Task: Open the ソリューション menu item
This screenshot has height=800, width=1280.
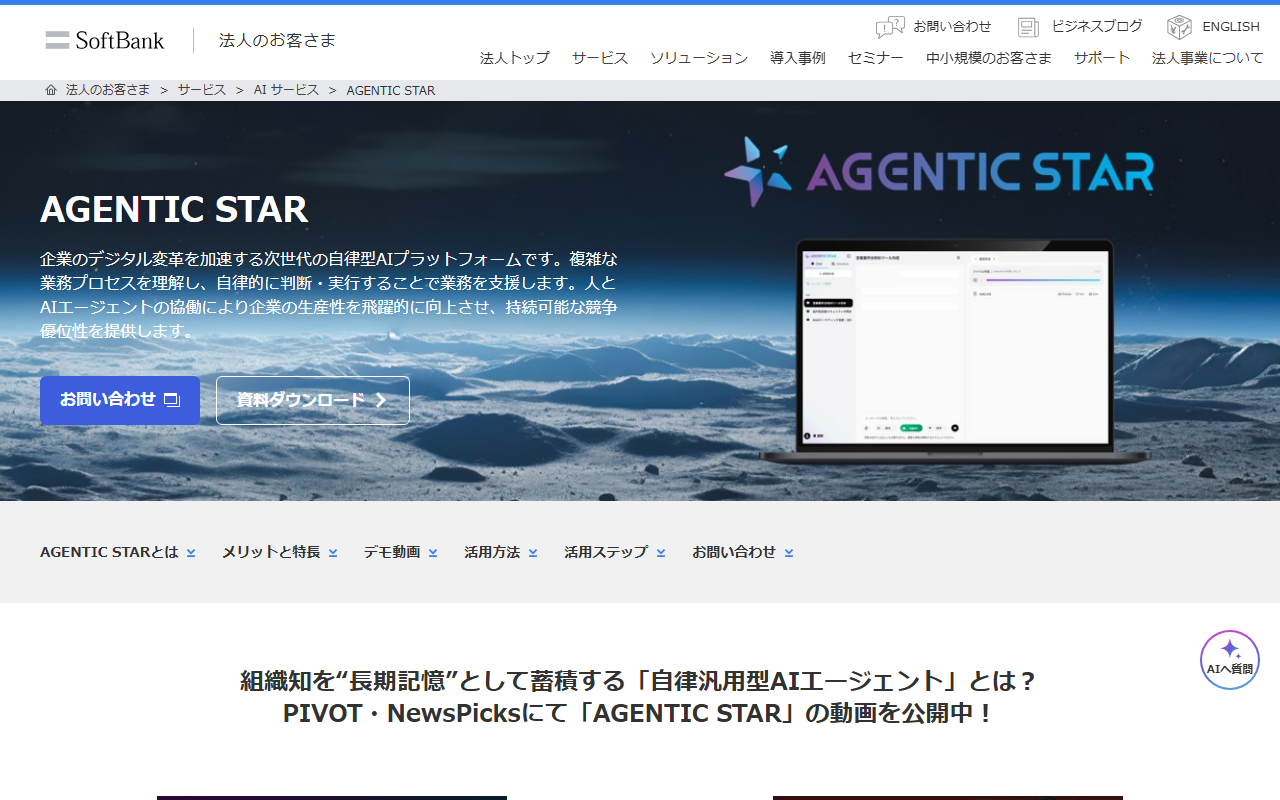Action: 698,58
